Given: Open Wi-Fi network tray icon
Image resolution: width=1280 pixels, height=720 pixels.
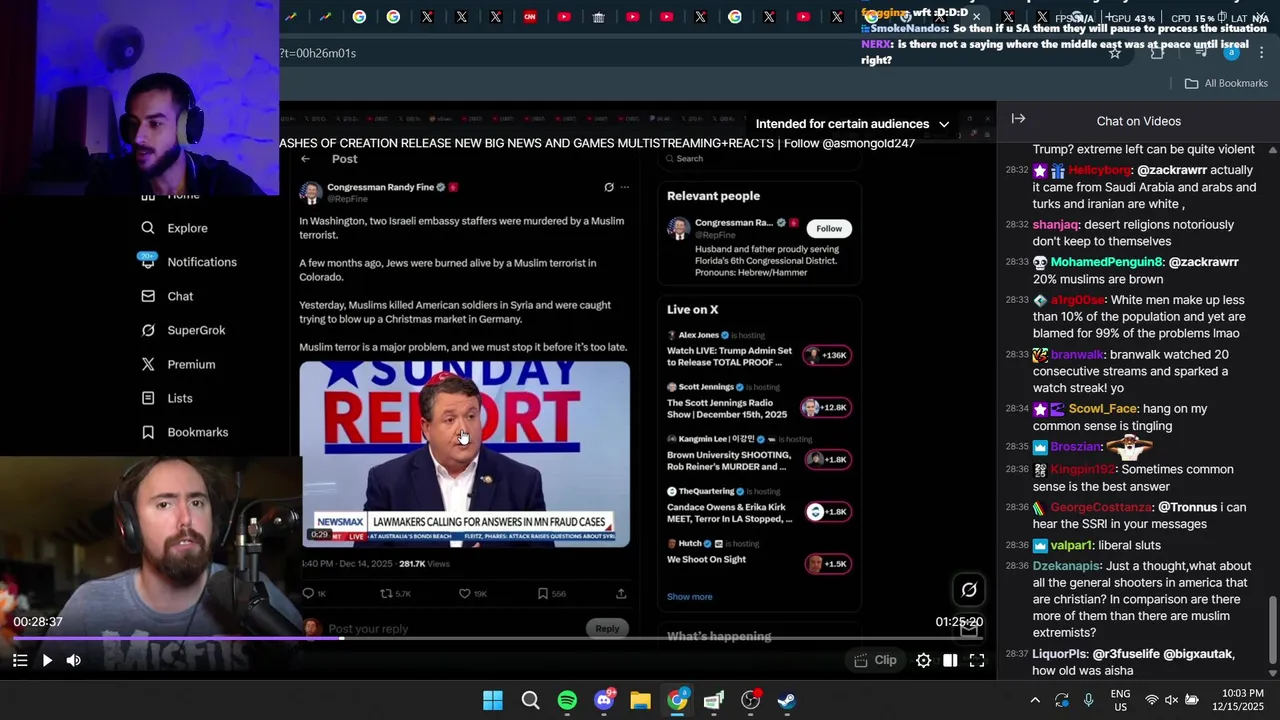Looking at the screenshot, I should point(1152,700).
